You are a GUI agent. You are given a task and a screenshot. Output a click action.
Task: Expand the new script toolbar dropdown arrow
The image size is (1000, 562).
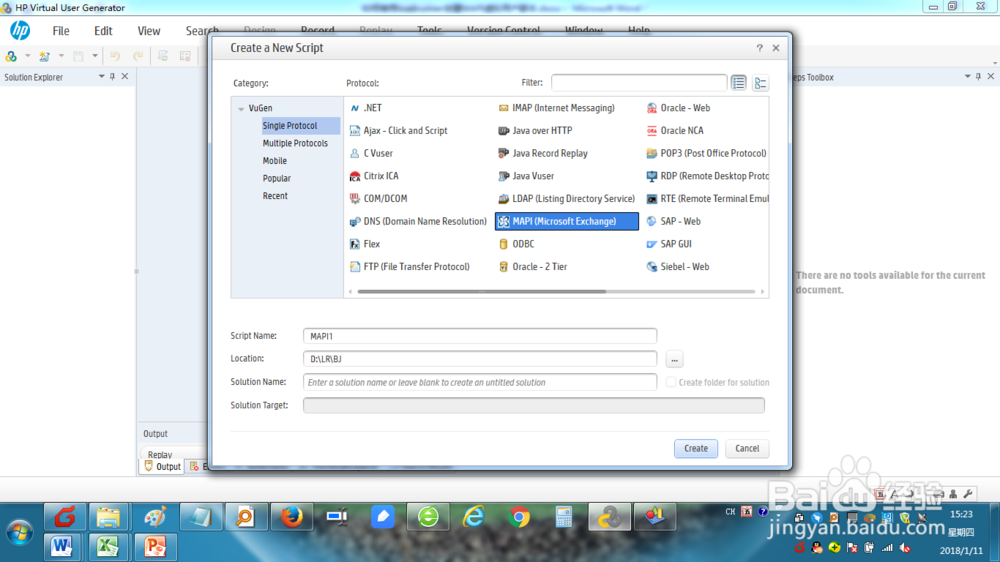(27, 56)
